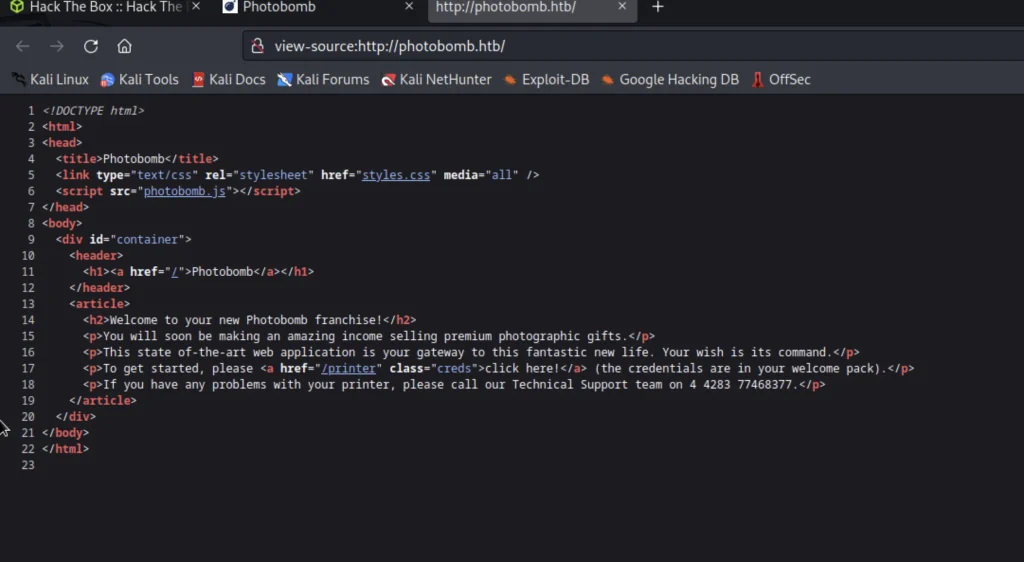Open a new browser tab
Screen dimensions: 1024x562
coord(658,7)
